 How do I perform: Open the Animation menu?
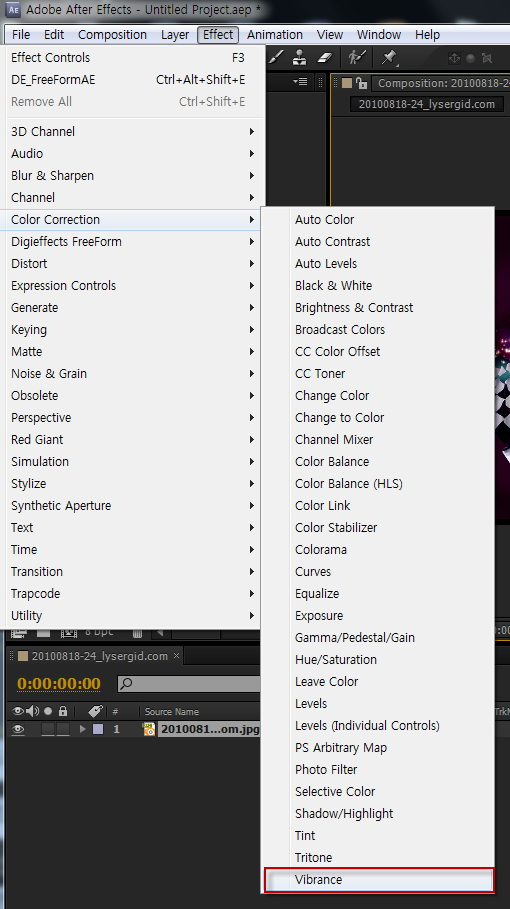[x=275, y=35]
